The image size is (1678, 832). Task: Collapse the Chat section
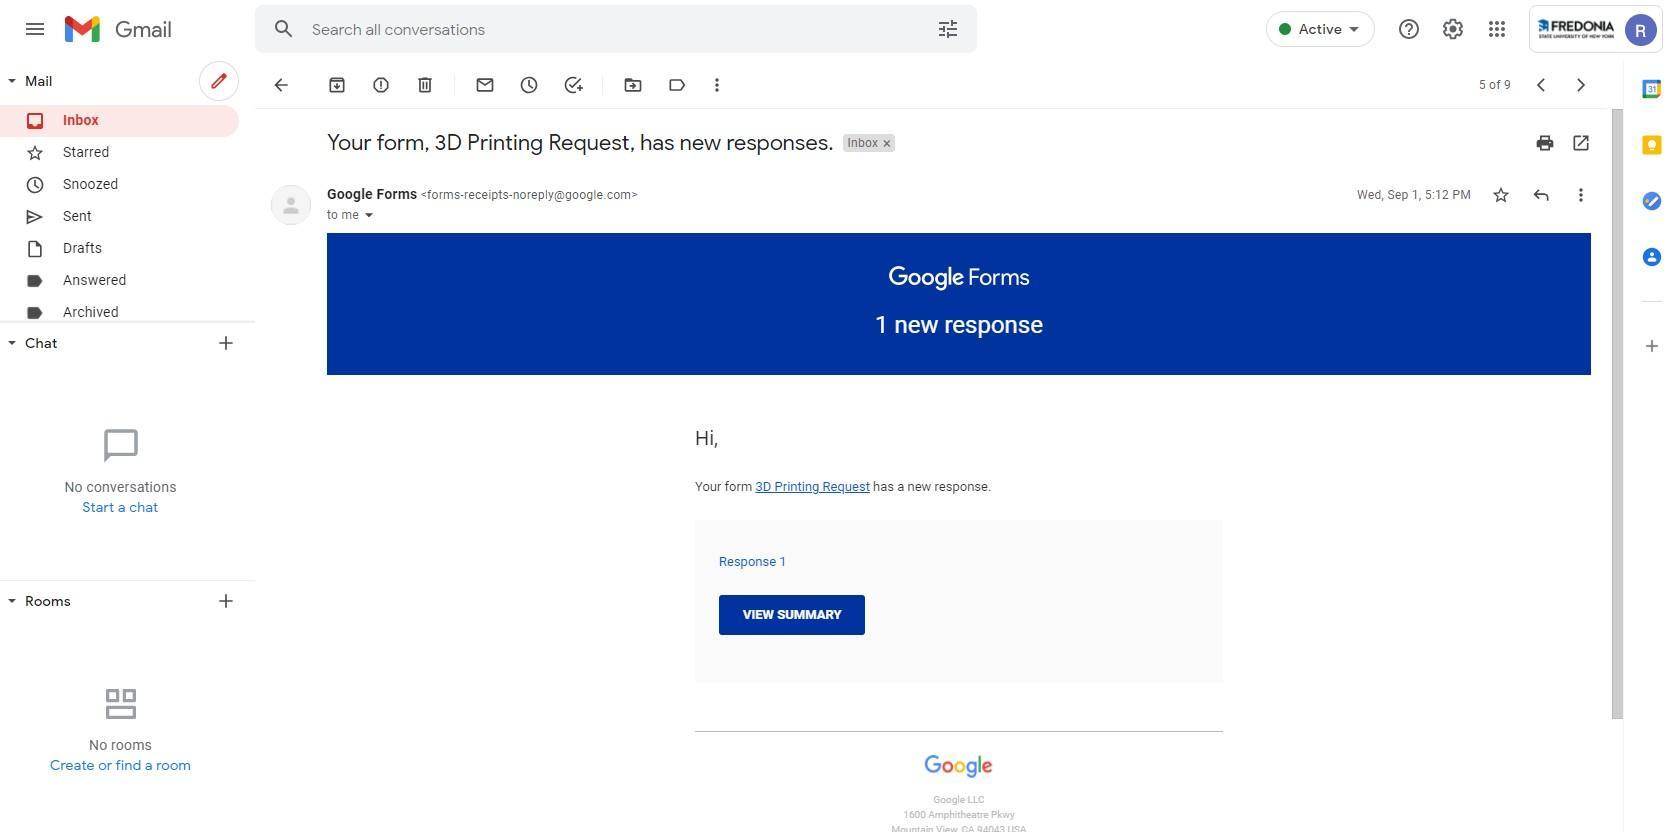12,343
